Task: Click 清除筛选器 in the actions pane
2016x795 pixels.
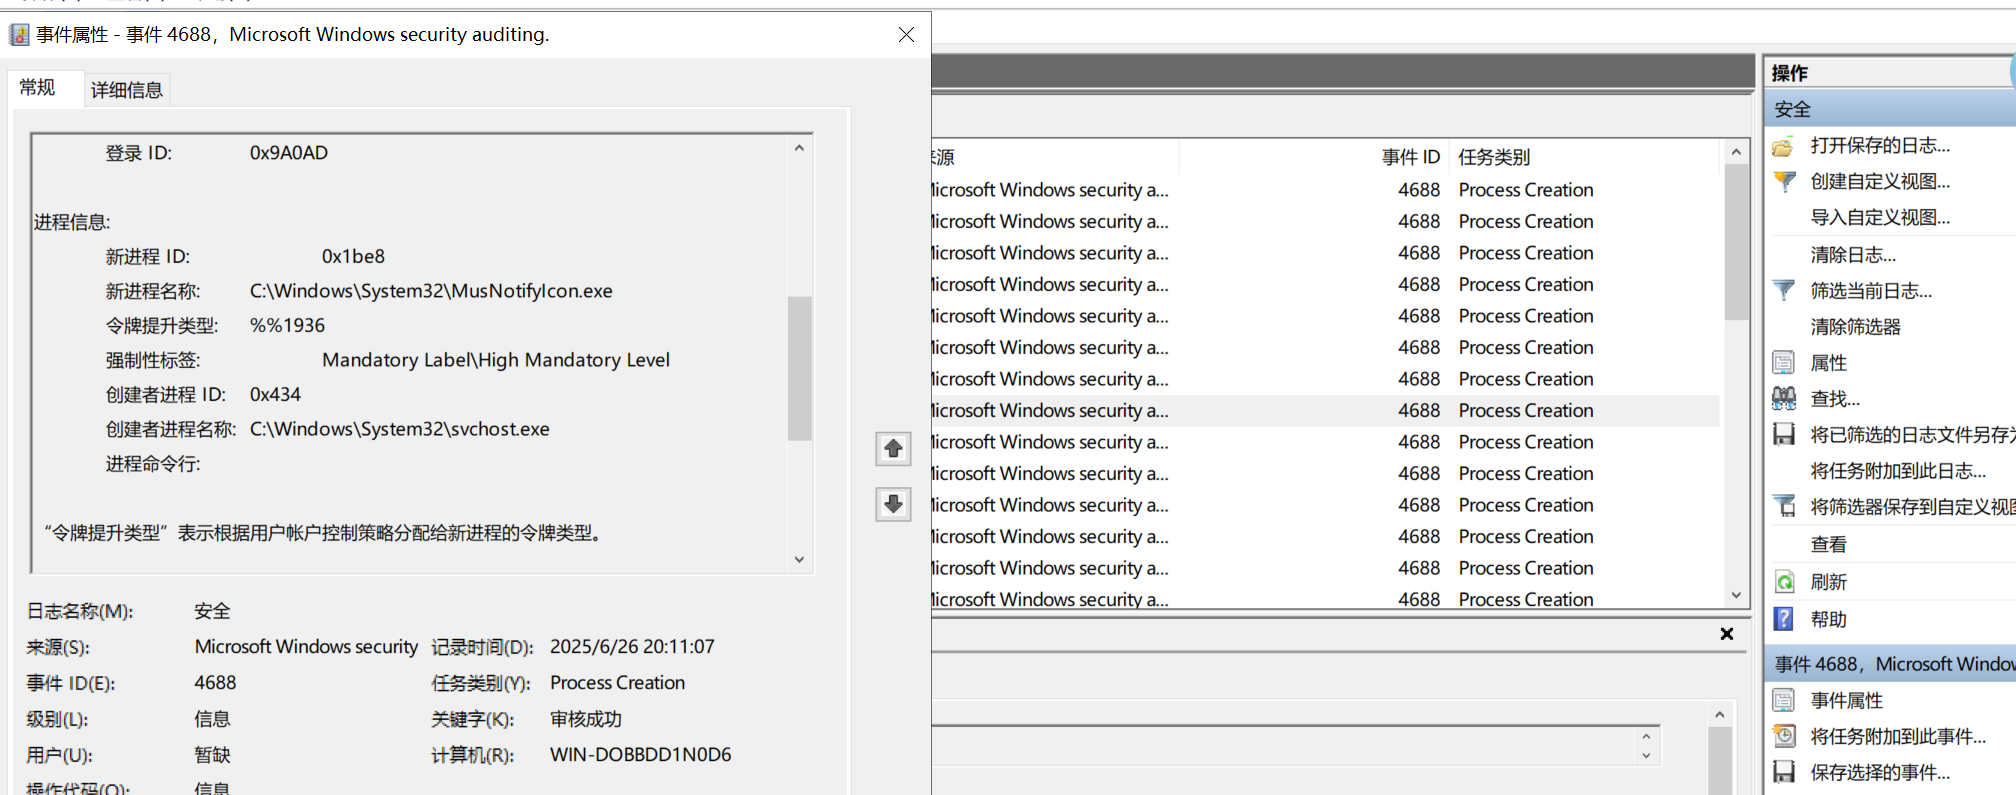Action: pyautogui.click(x=1855, y=327)
